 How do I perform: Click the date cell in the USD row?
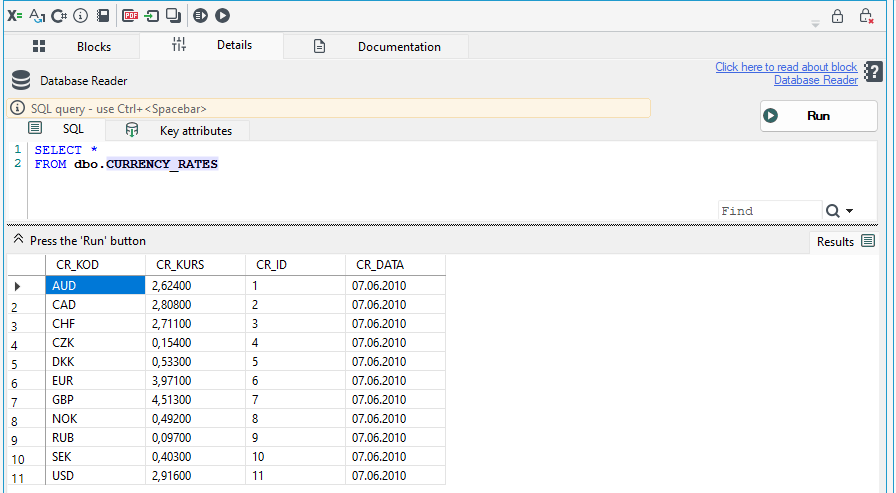click(395, 475)
